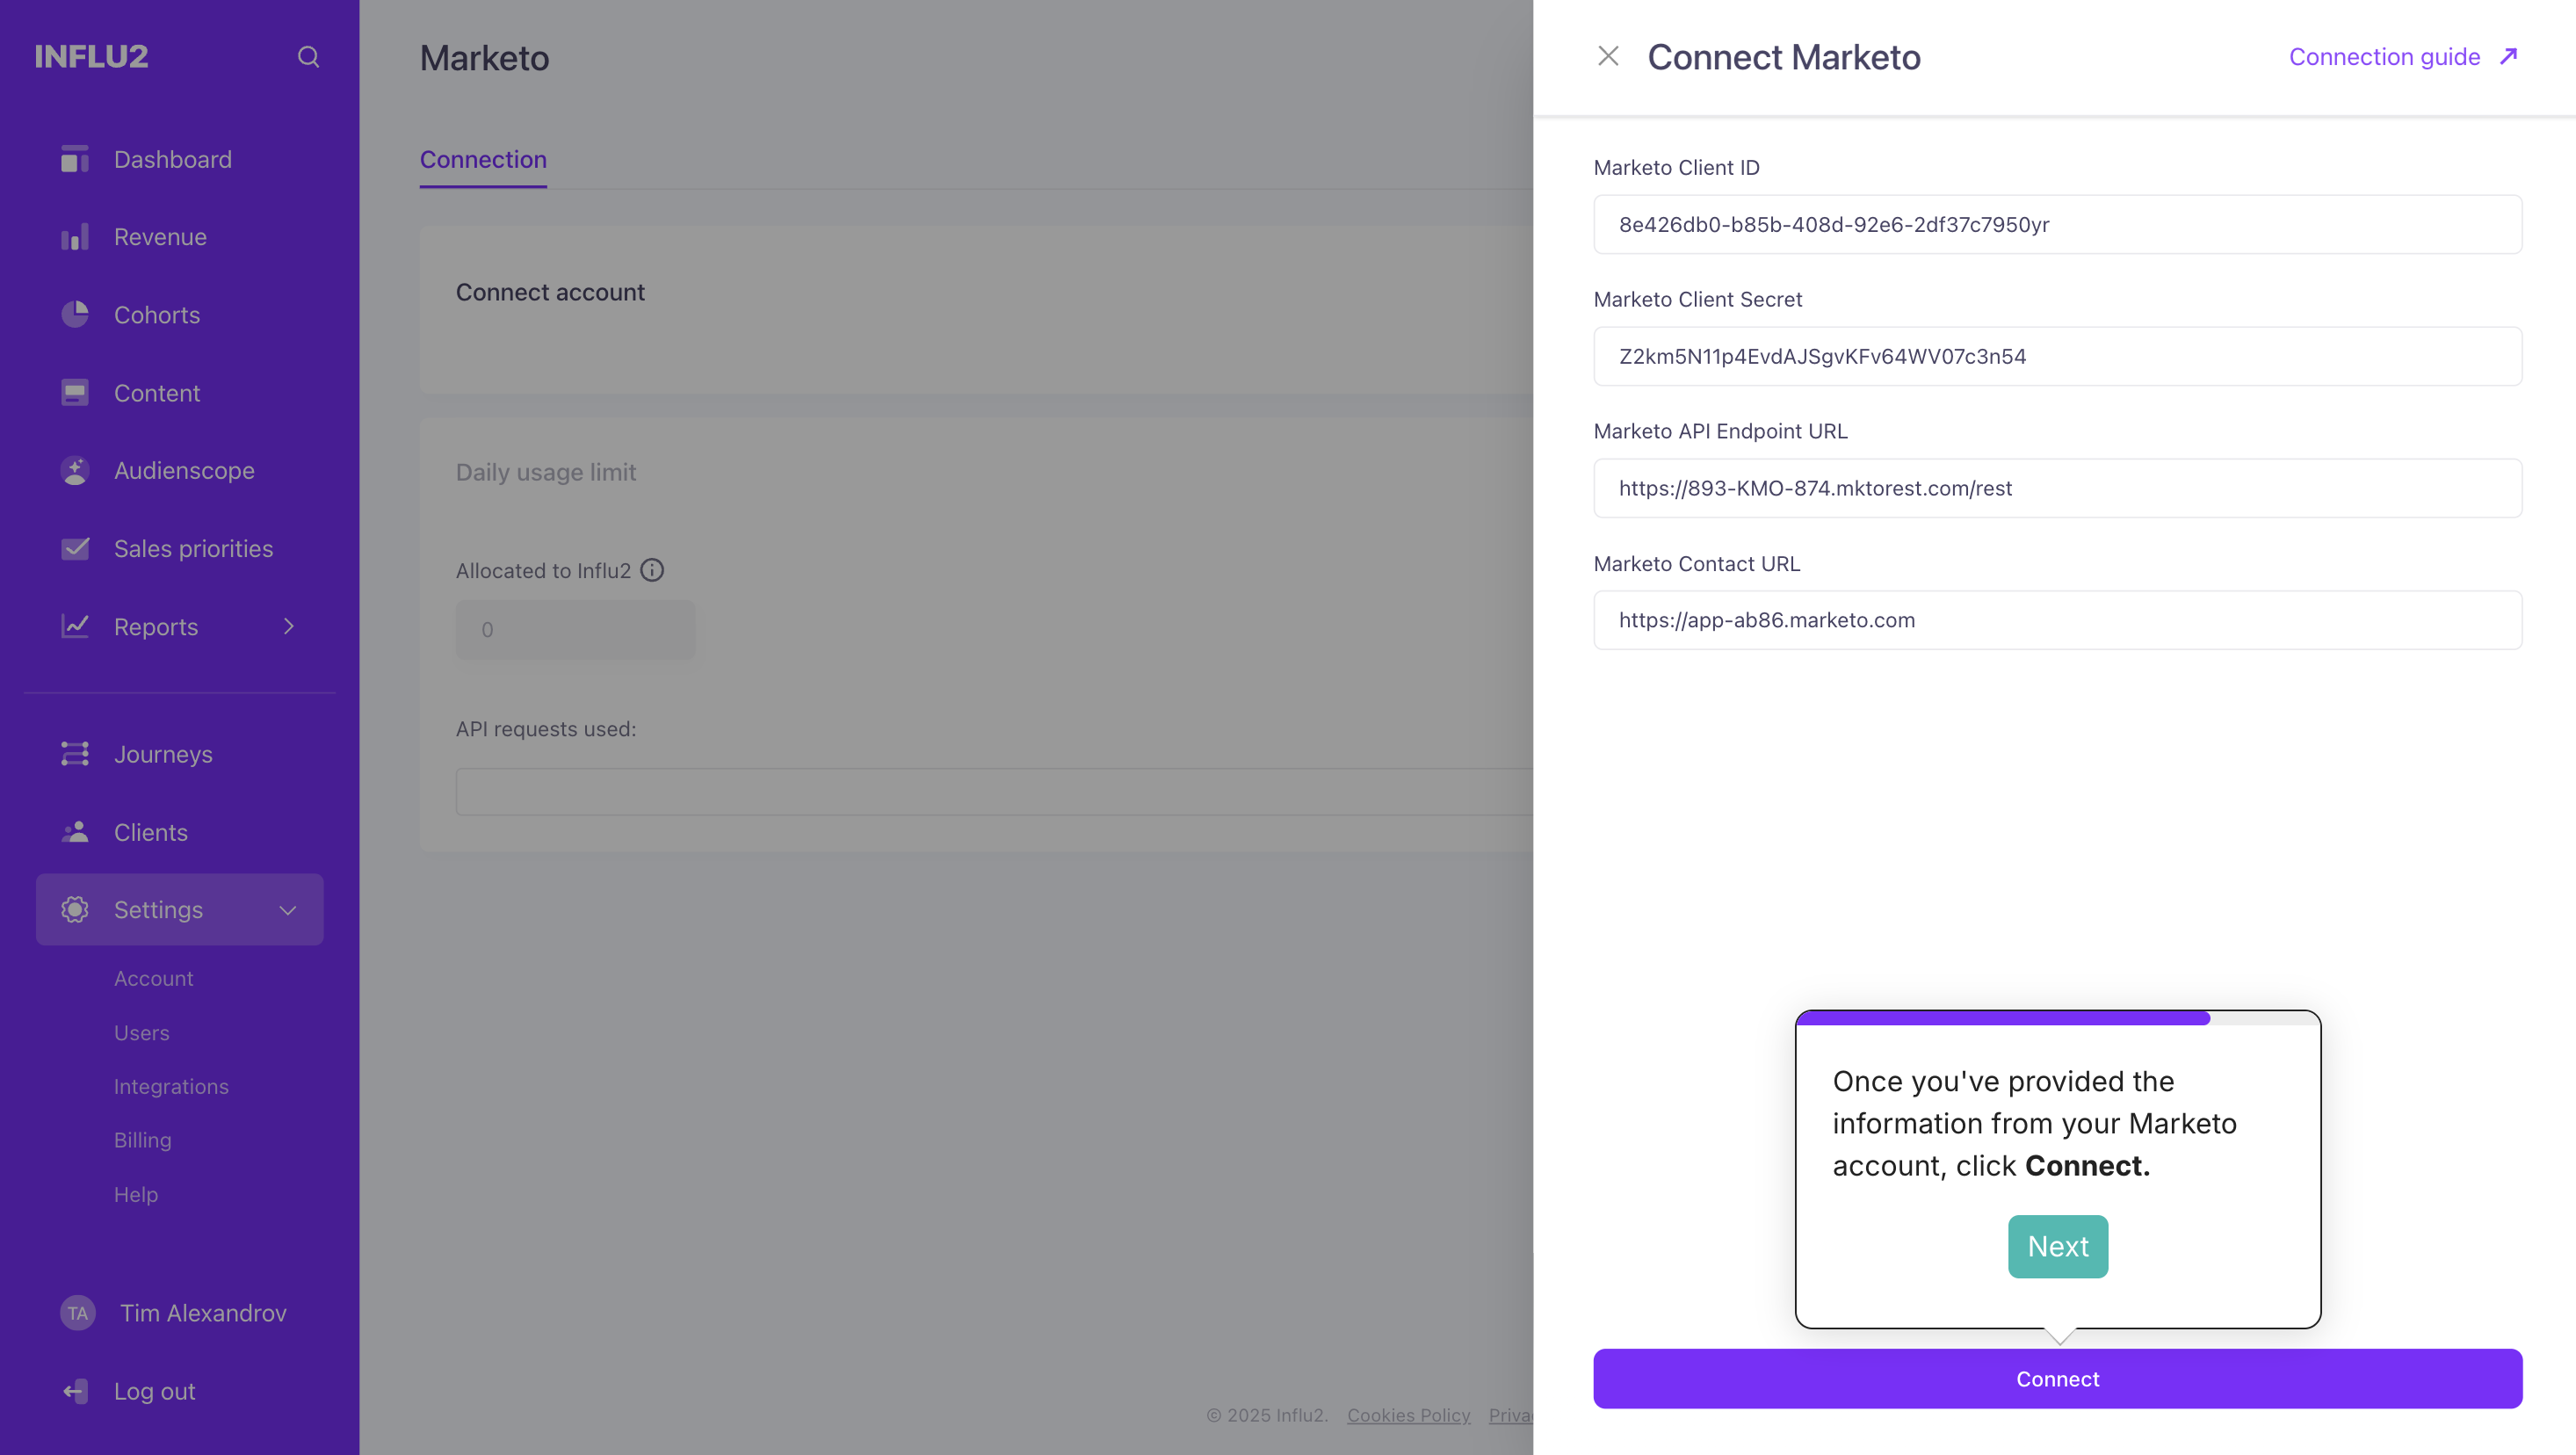Screen dimensions: 2576x1455
Task: Open the Cookies Policy link
Action: 1408,1415
